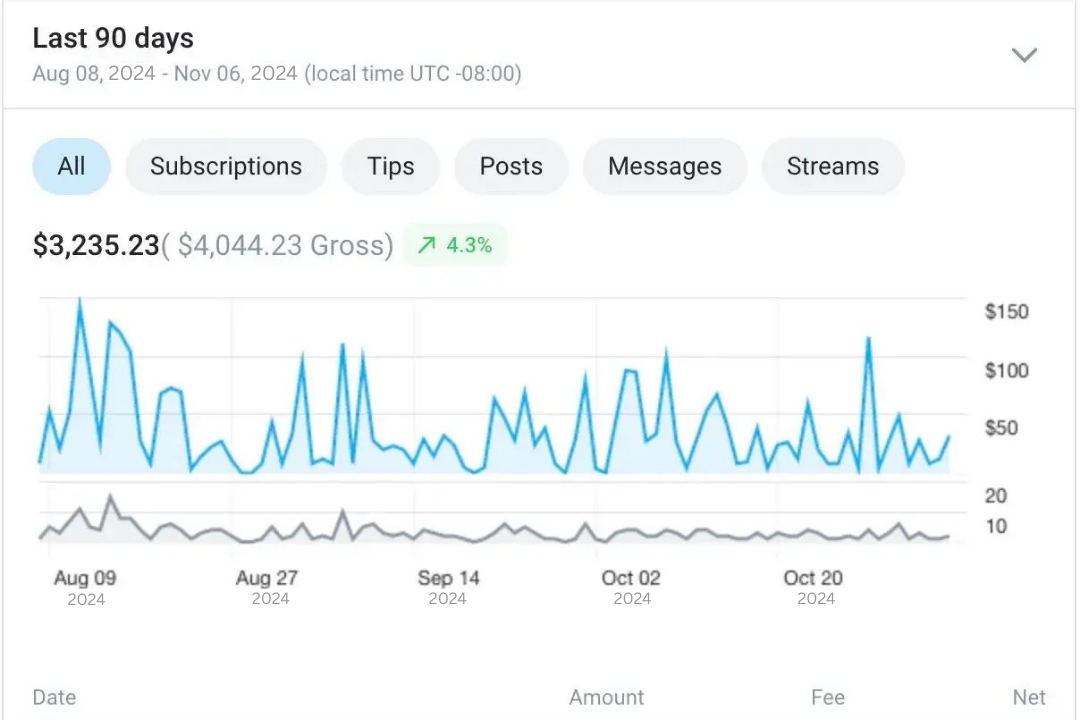Select the Sep 14 date marker
The image size is (1080, 720).
pos(448,578)
